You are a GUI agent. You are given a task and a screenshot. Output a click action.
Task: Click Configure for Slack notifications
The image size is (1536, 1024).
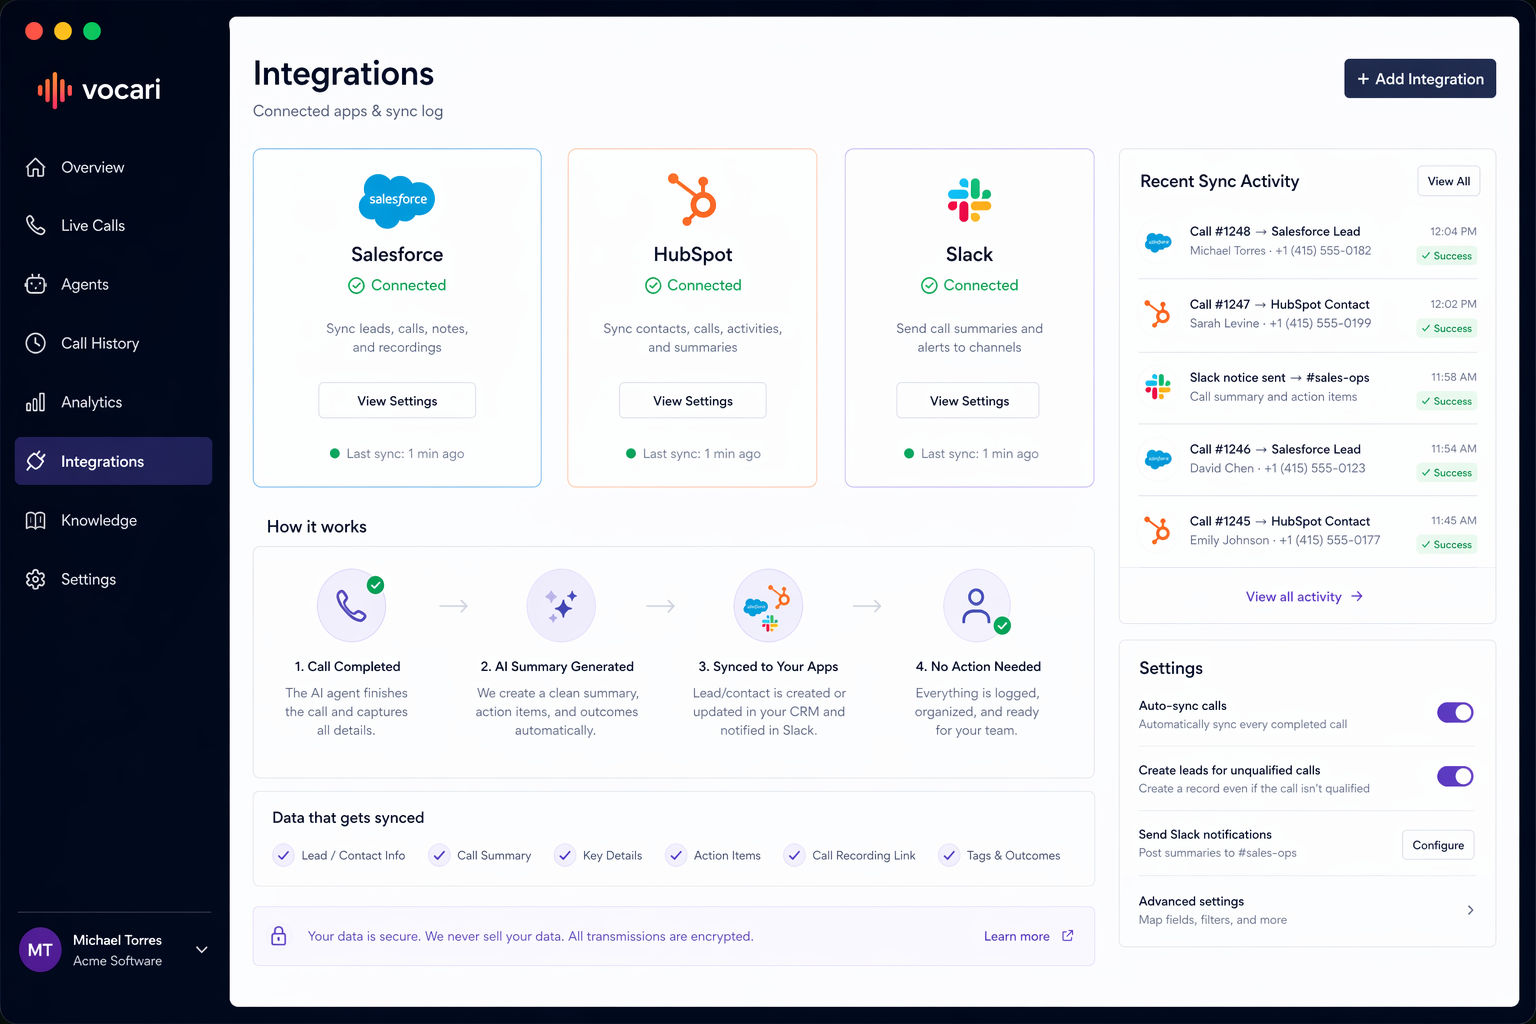point(1438,845)
